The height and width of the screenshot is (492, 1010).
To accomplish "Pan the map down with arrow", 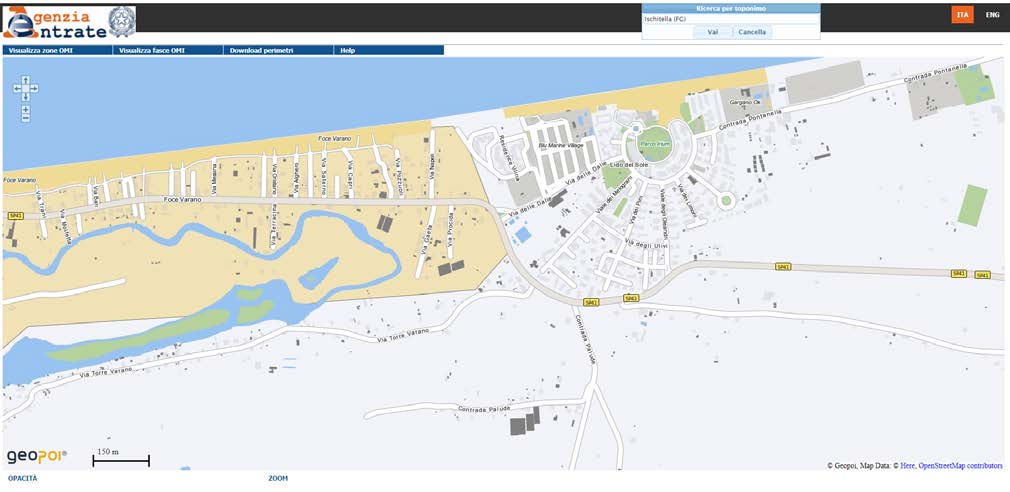I will pos(25,97).
